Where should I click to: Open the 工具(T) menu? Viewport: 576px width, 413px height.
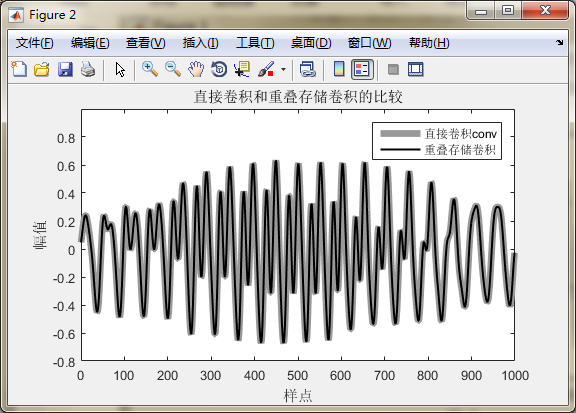255,43
